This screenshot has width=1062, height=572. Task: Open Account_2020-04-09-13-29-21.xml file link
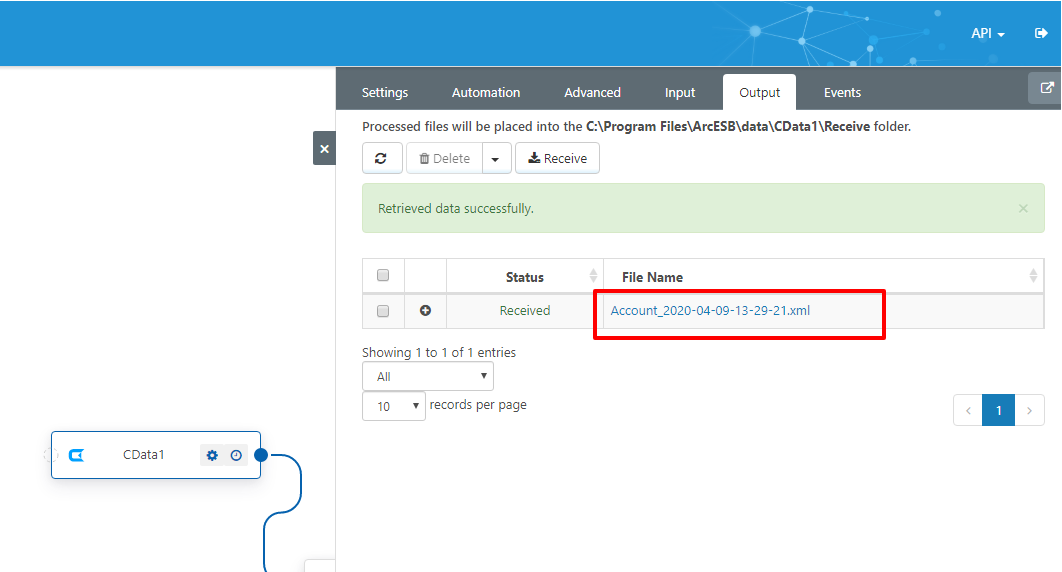click(x=710, y=311)
